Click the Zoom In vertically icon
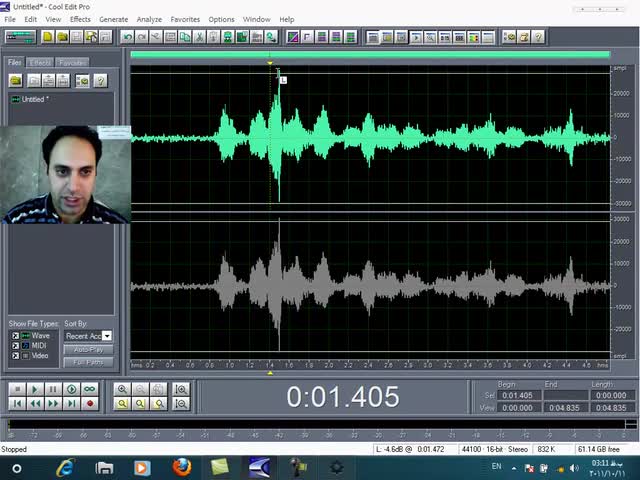640x480 pixels. click(181, 389)
